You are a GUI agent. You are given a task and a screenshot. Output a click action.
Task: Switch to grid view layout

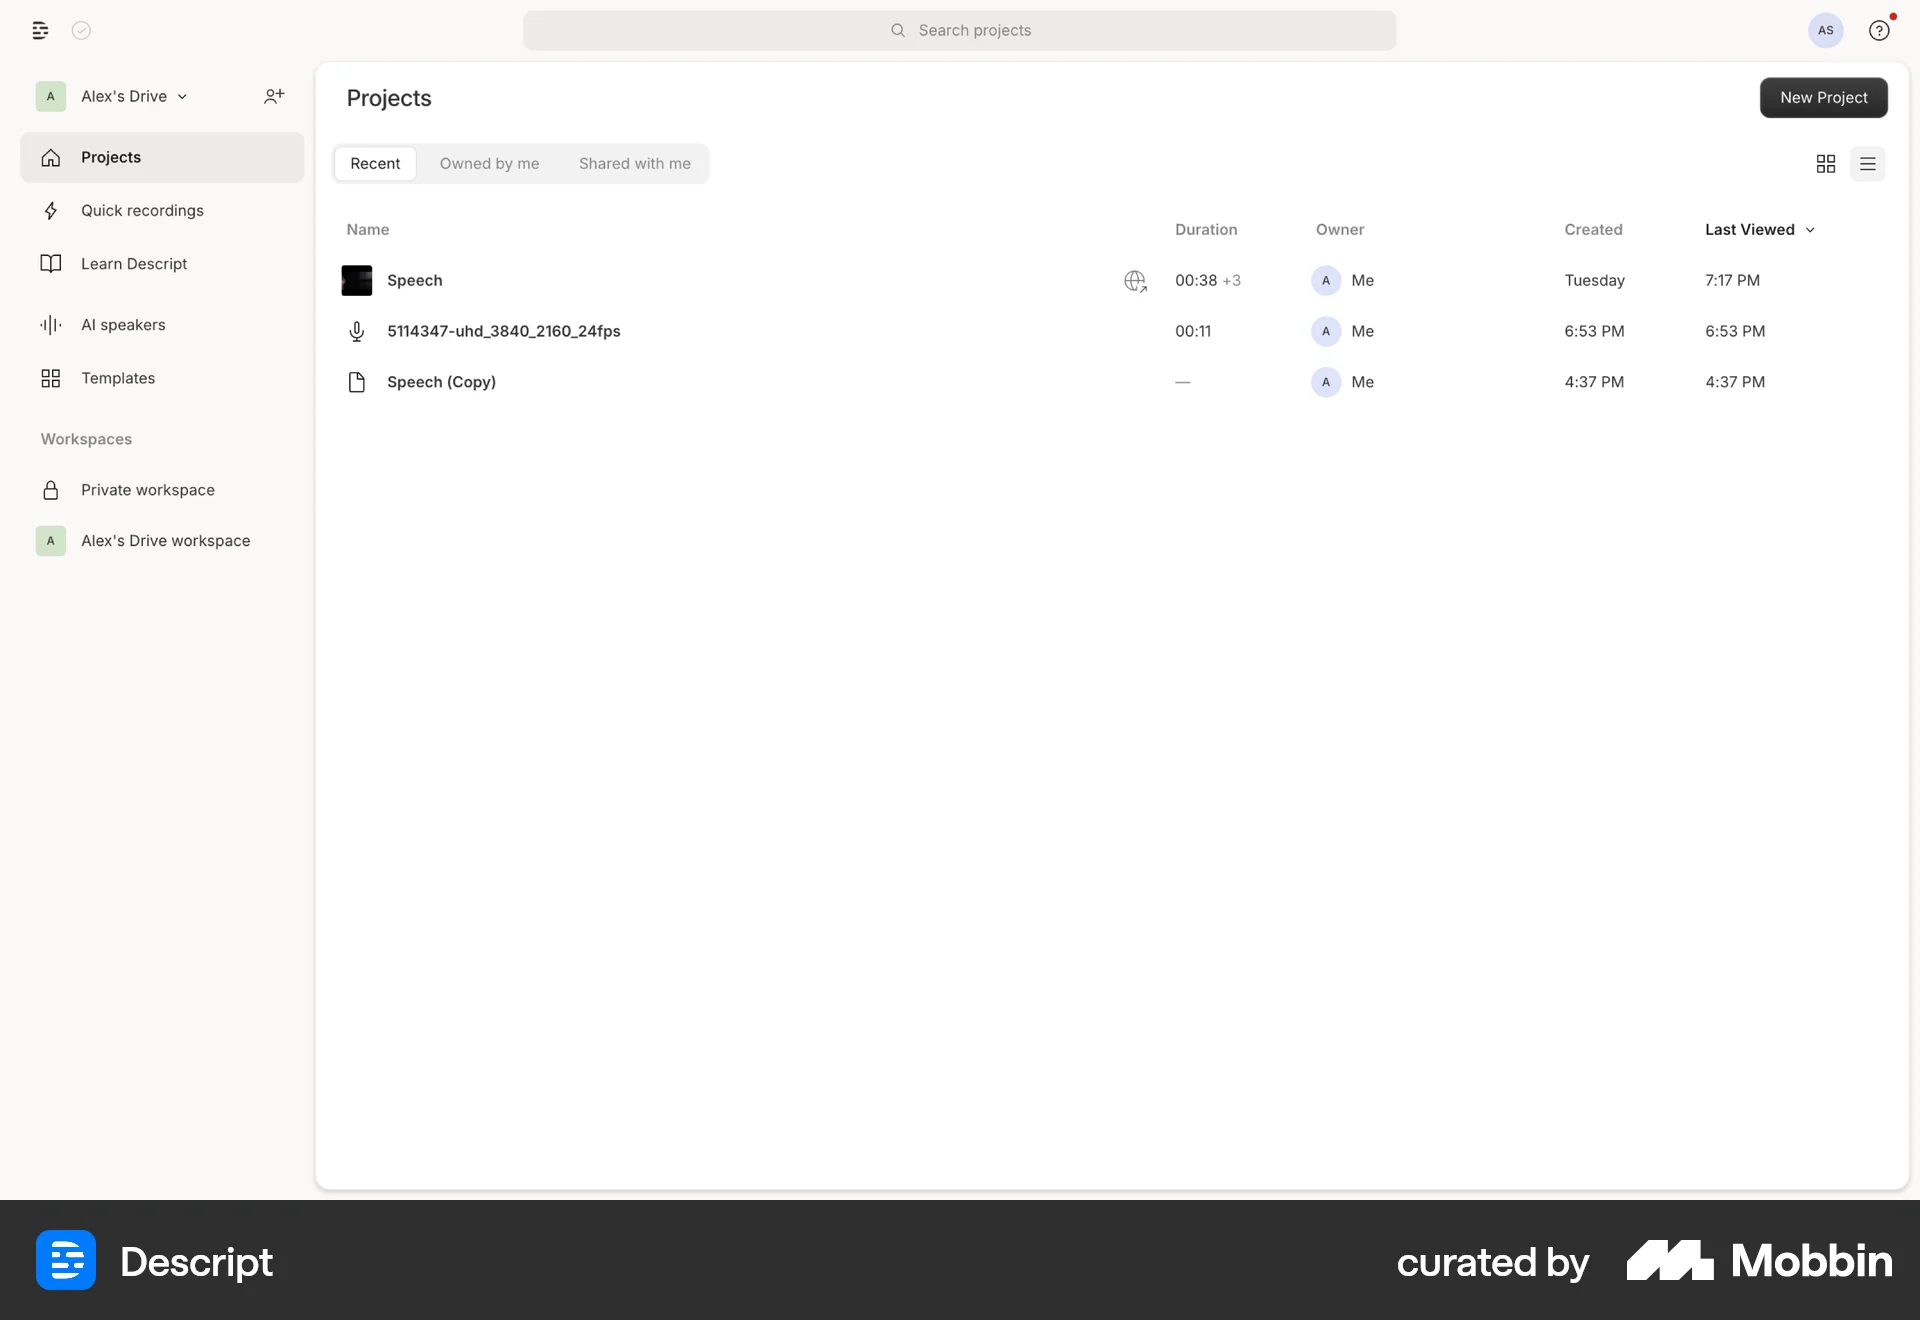(x=1824, y=163)
